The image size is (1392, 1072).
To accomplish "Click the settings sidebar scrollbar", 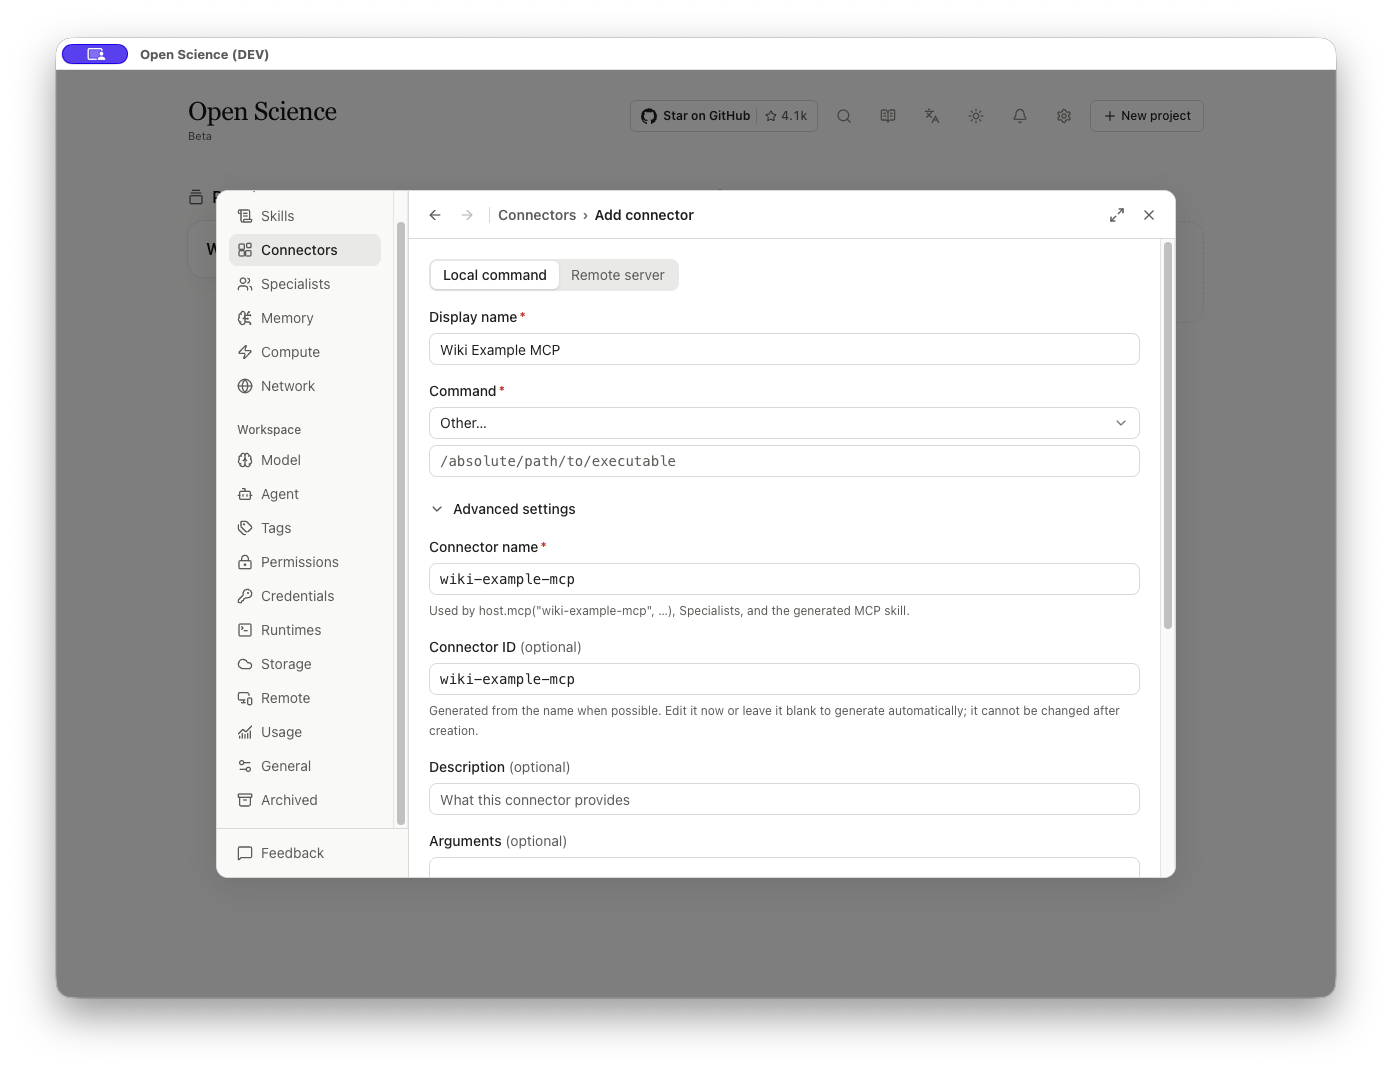I will (x=401, y=523).
